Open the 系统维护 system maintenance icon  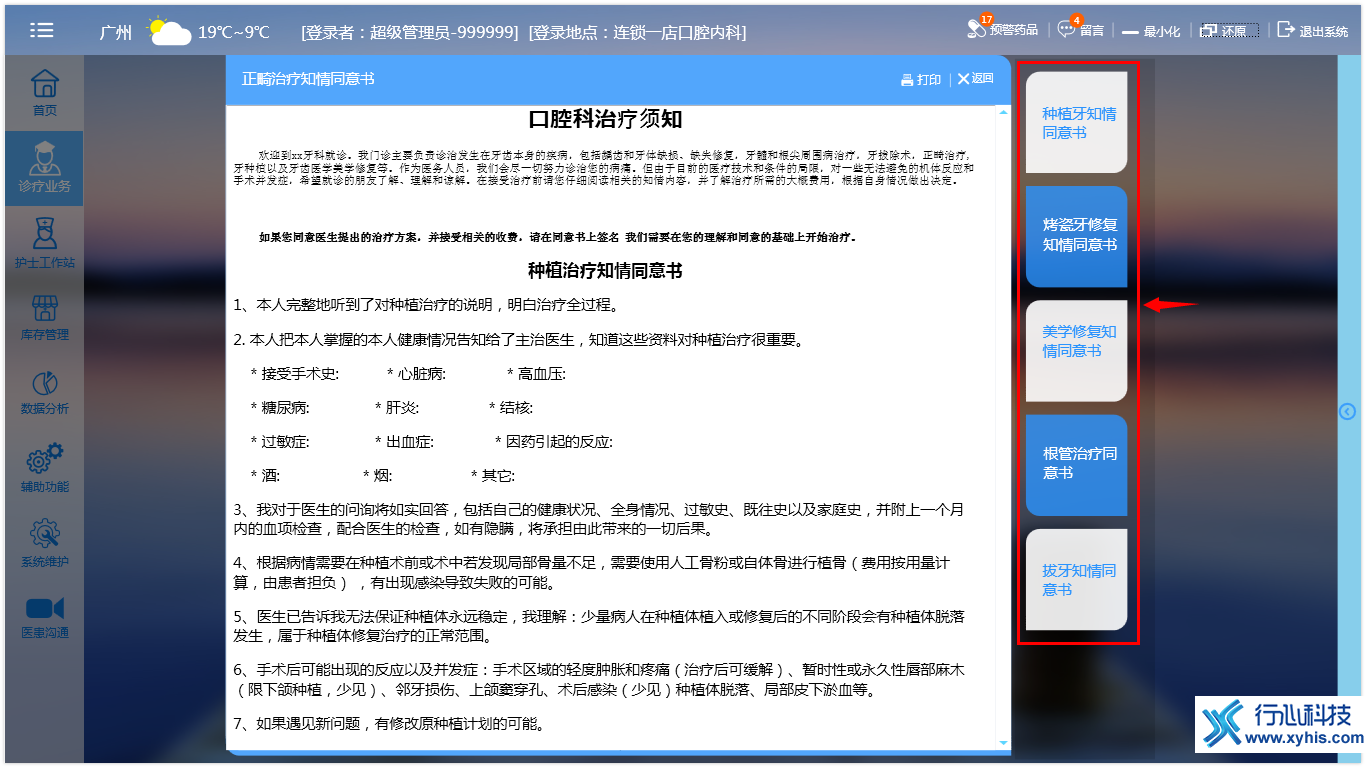[43, 540]
